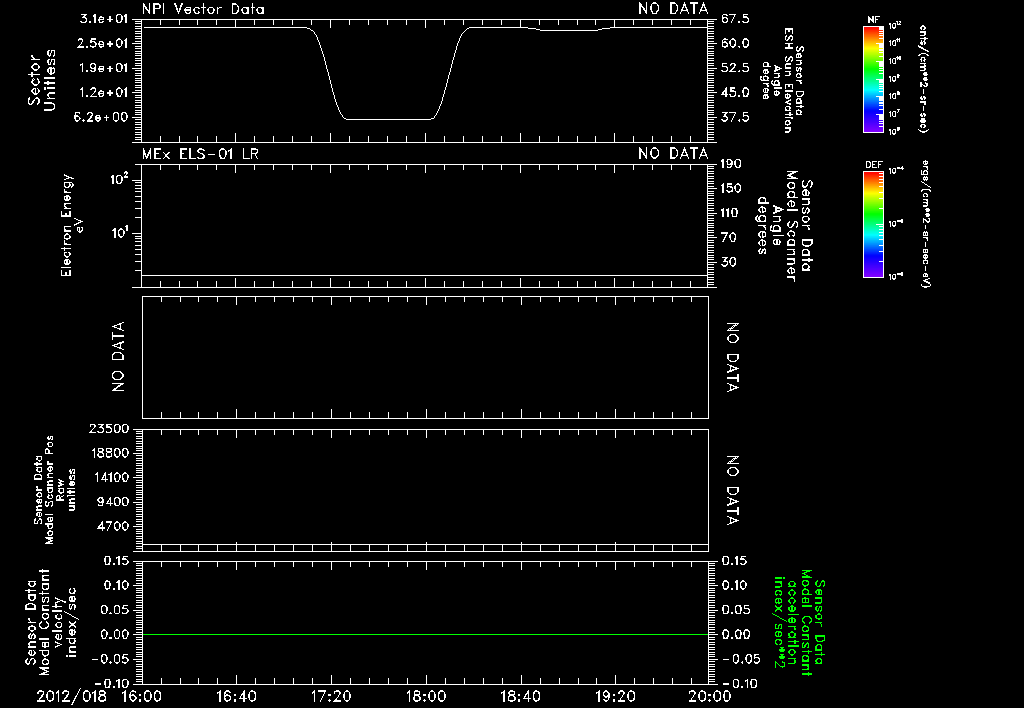Click the "Model Scanner Angle degrees" axis label
Viewport: 1024px width, 708px height.
pyautogui.click(x=776, y=226)
